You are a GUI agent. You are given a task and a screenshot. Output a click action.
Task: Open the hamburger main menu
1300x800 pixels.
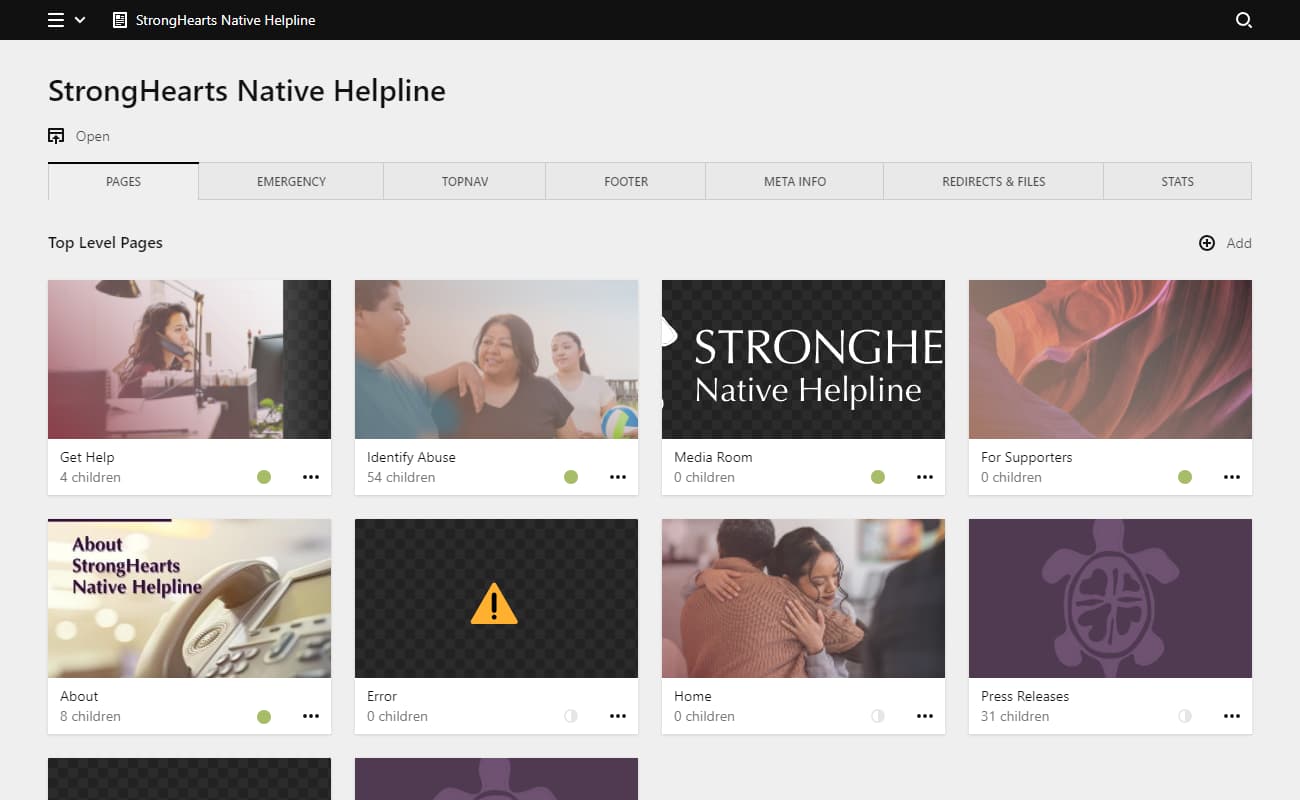(x=56, y=20)
